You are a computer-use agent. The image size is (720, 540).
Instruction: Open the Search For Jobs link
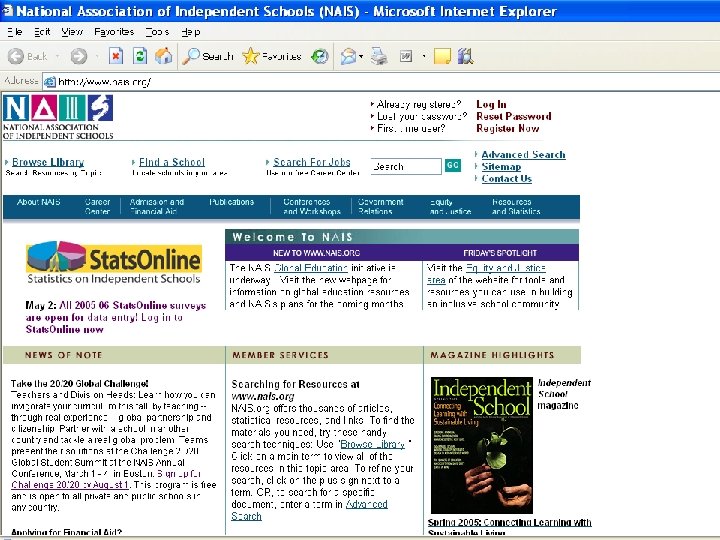(312, 162)
